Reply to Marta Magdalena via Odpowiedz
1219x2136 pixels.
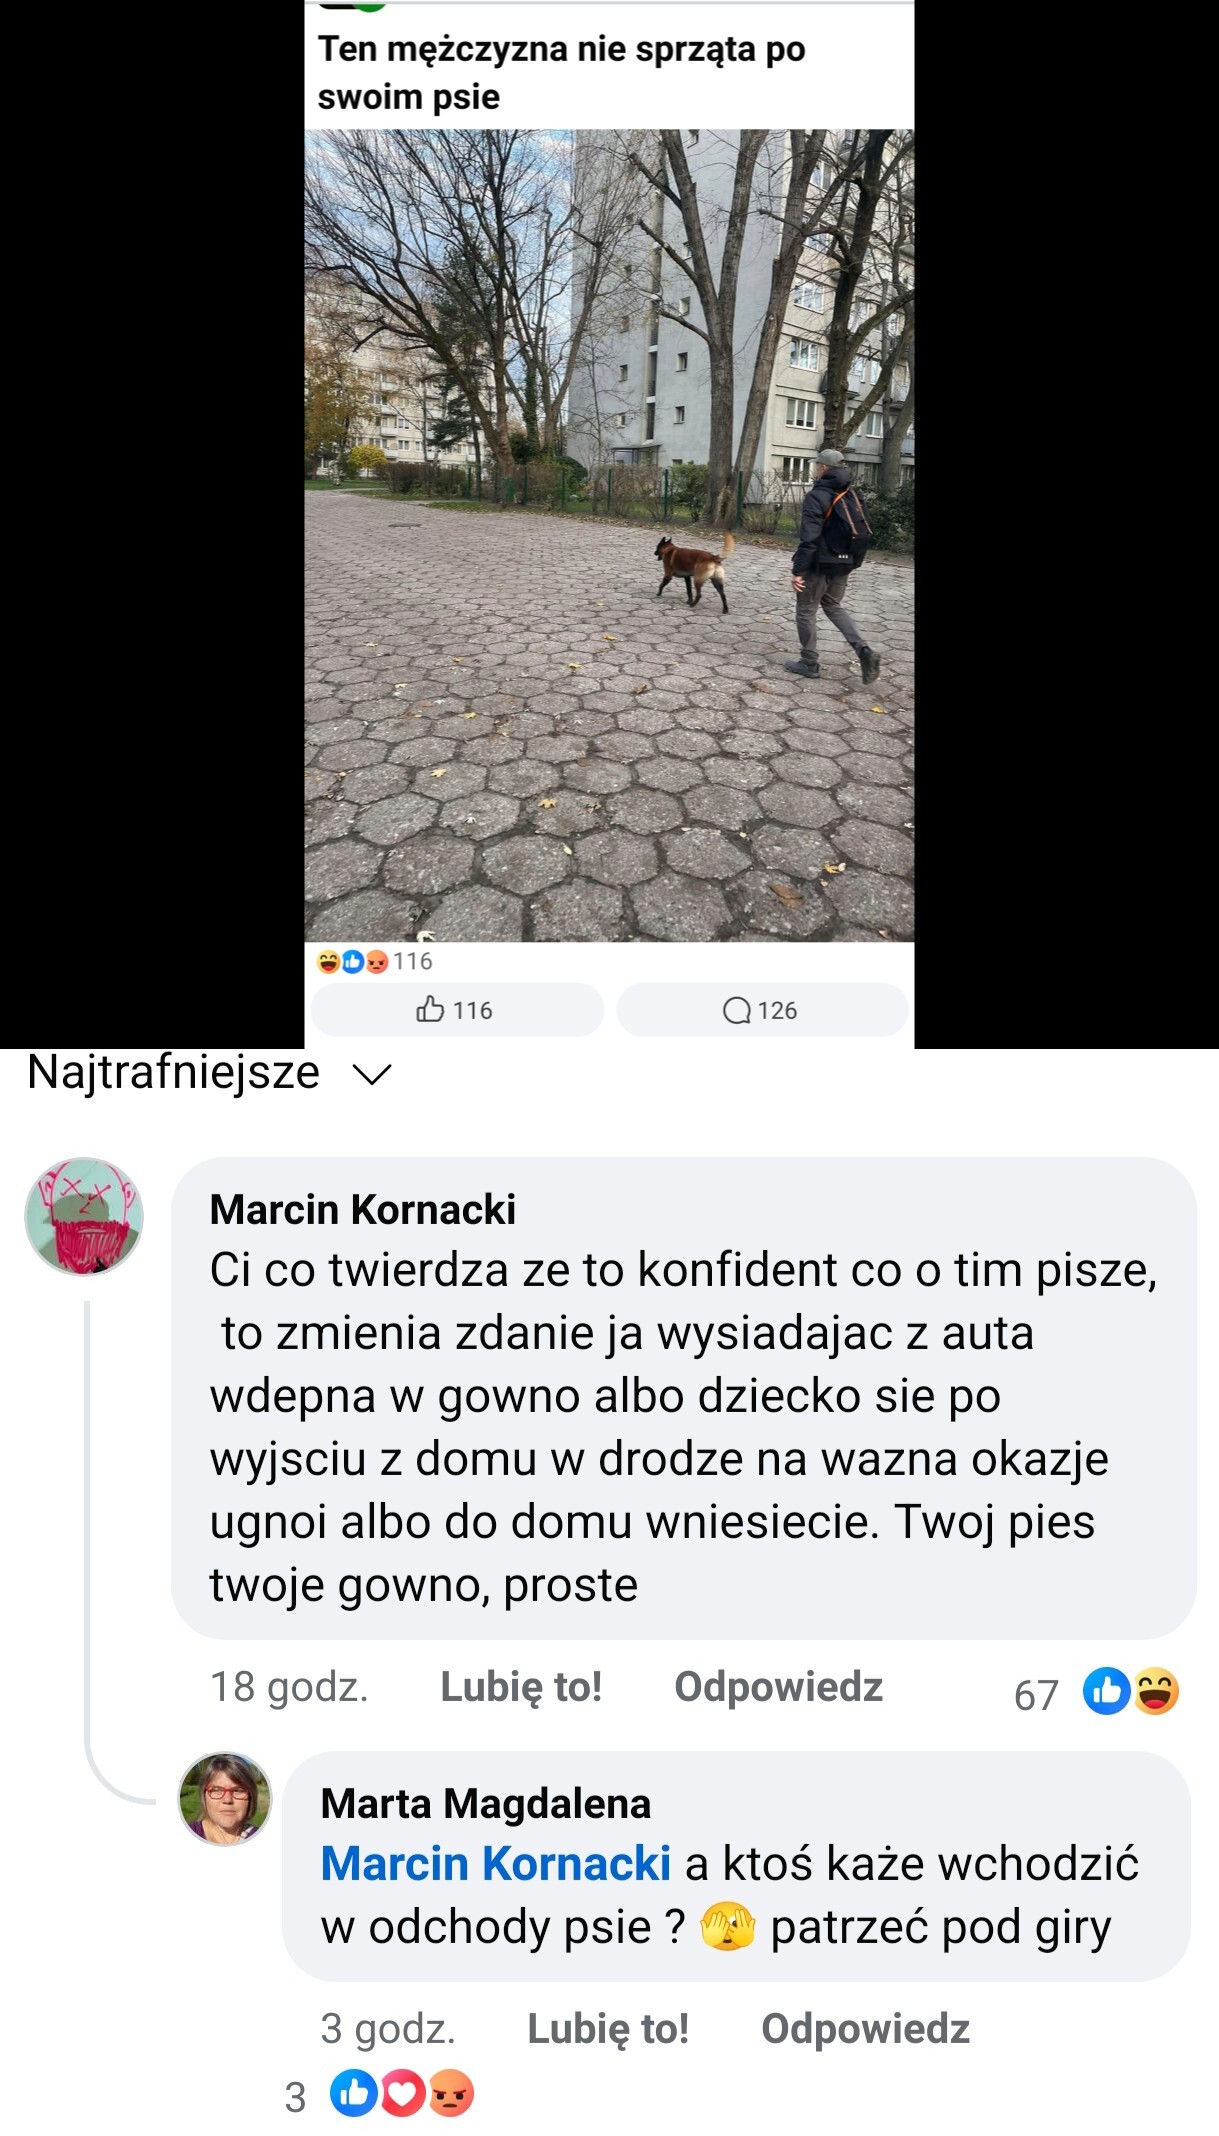click(x=865, y=2029)
